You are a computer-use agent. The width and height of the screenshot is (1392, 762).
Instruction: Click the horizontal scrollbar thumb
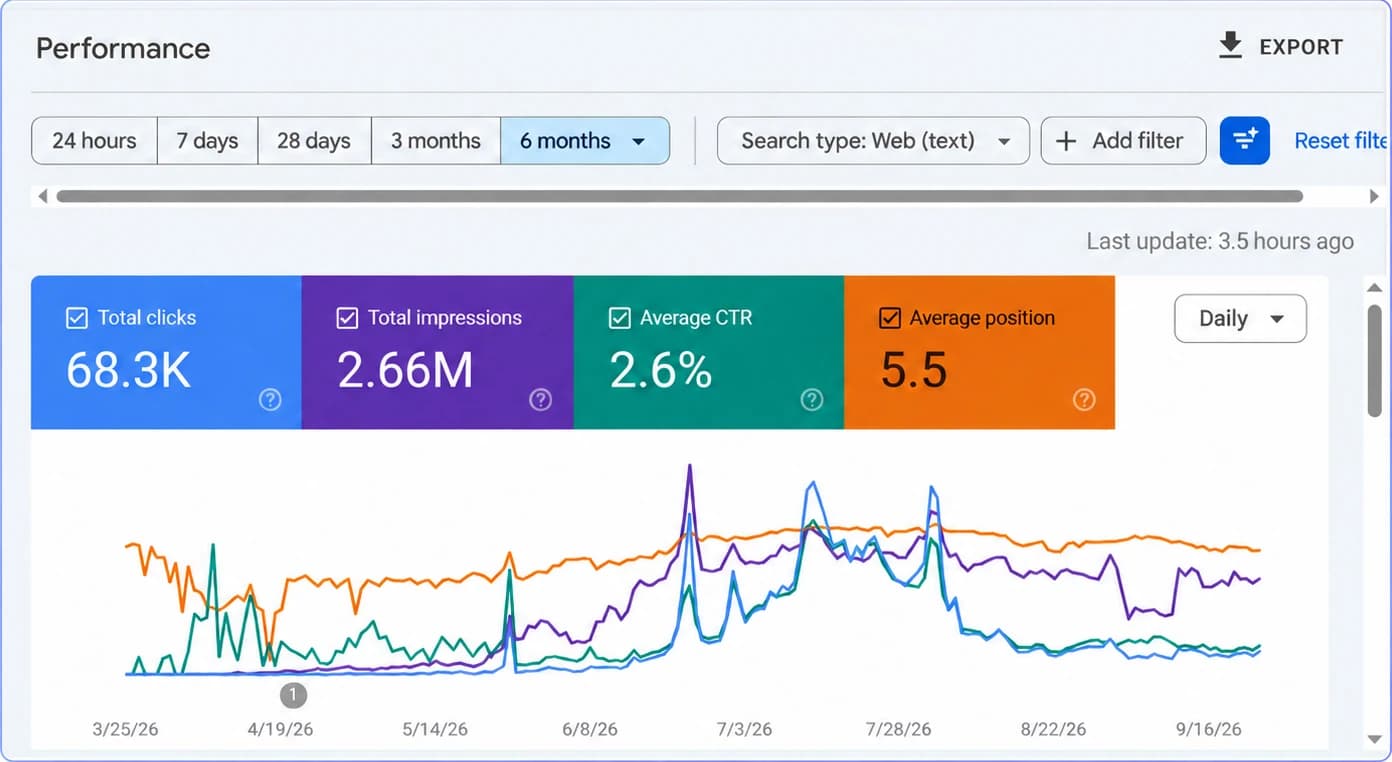coord(680,197)
